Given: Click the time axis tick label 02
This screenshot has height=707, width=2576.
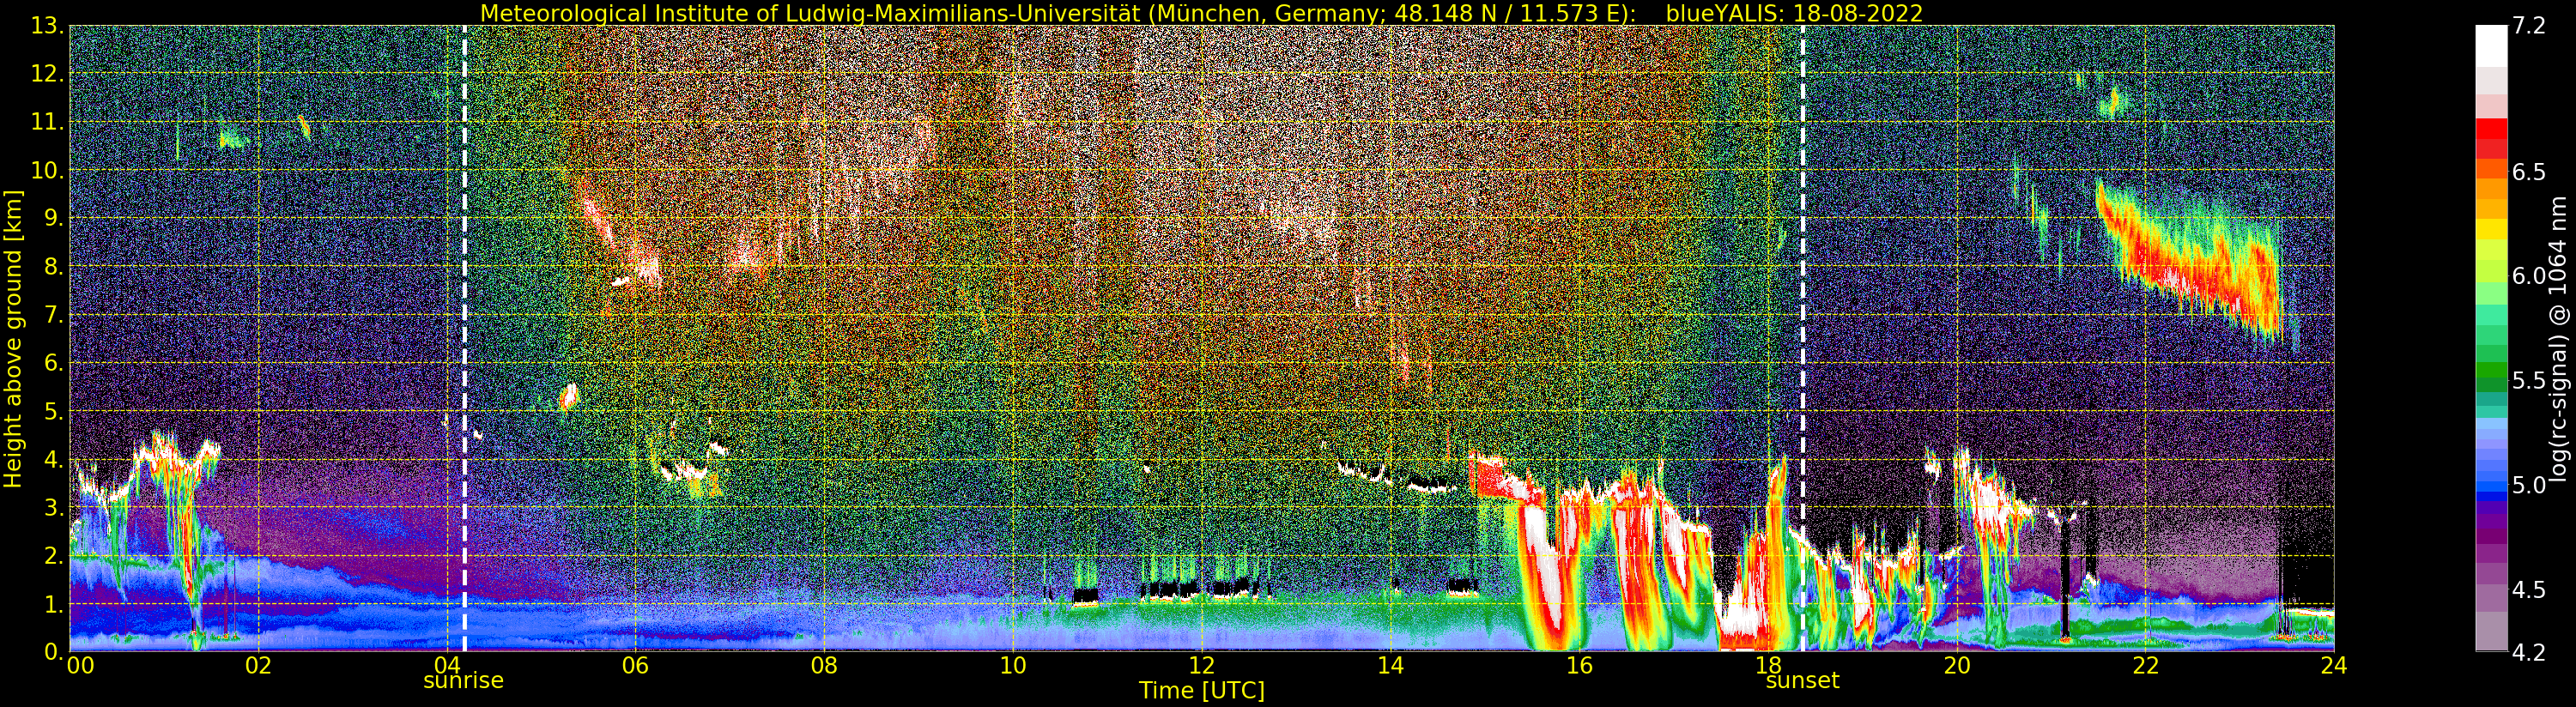Looking at the screenshot, I should tap(258, 665).
